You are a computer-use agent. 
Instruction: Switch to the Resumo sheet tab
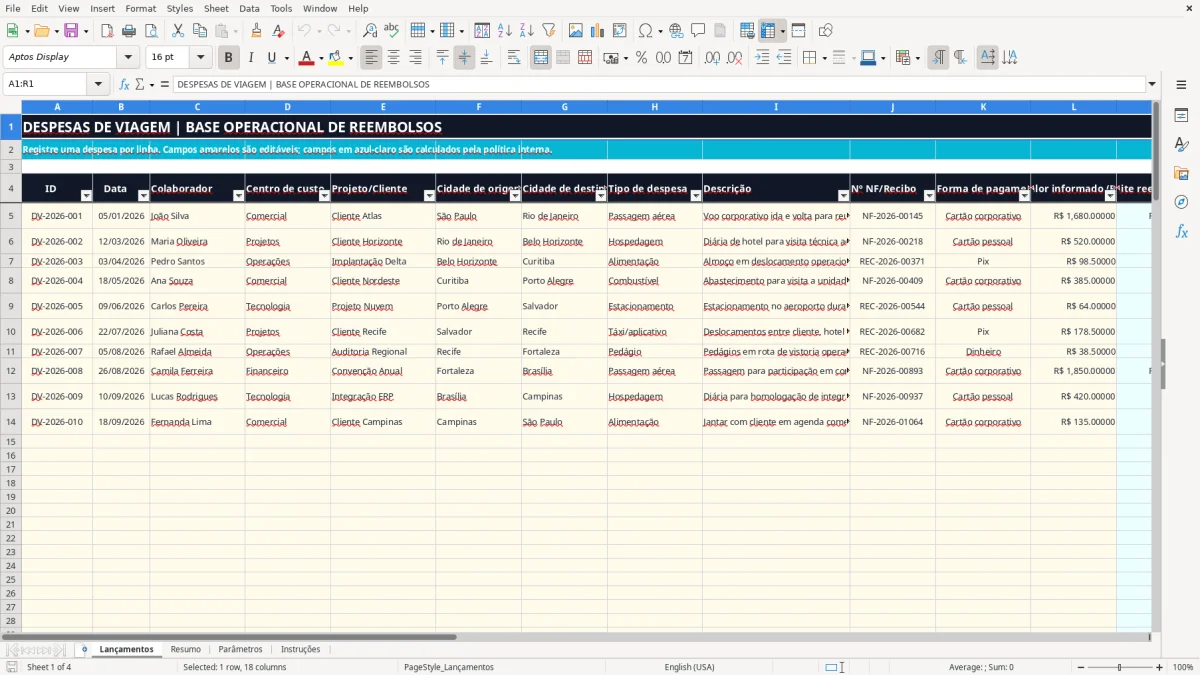[x=185, y=649]
